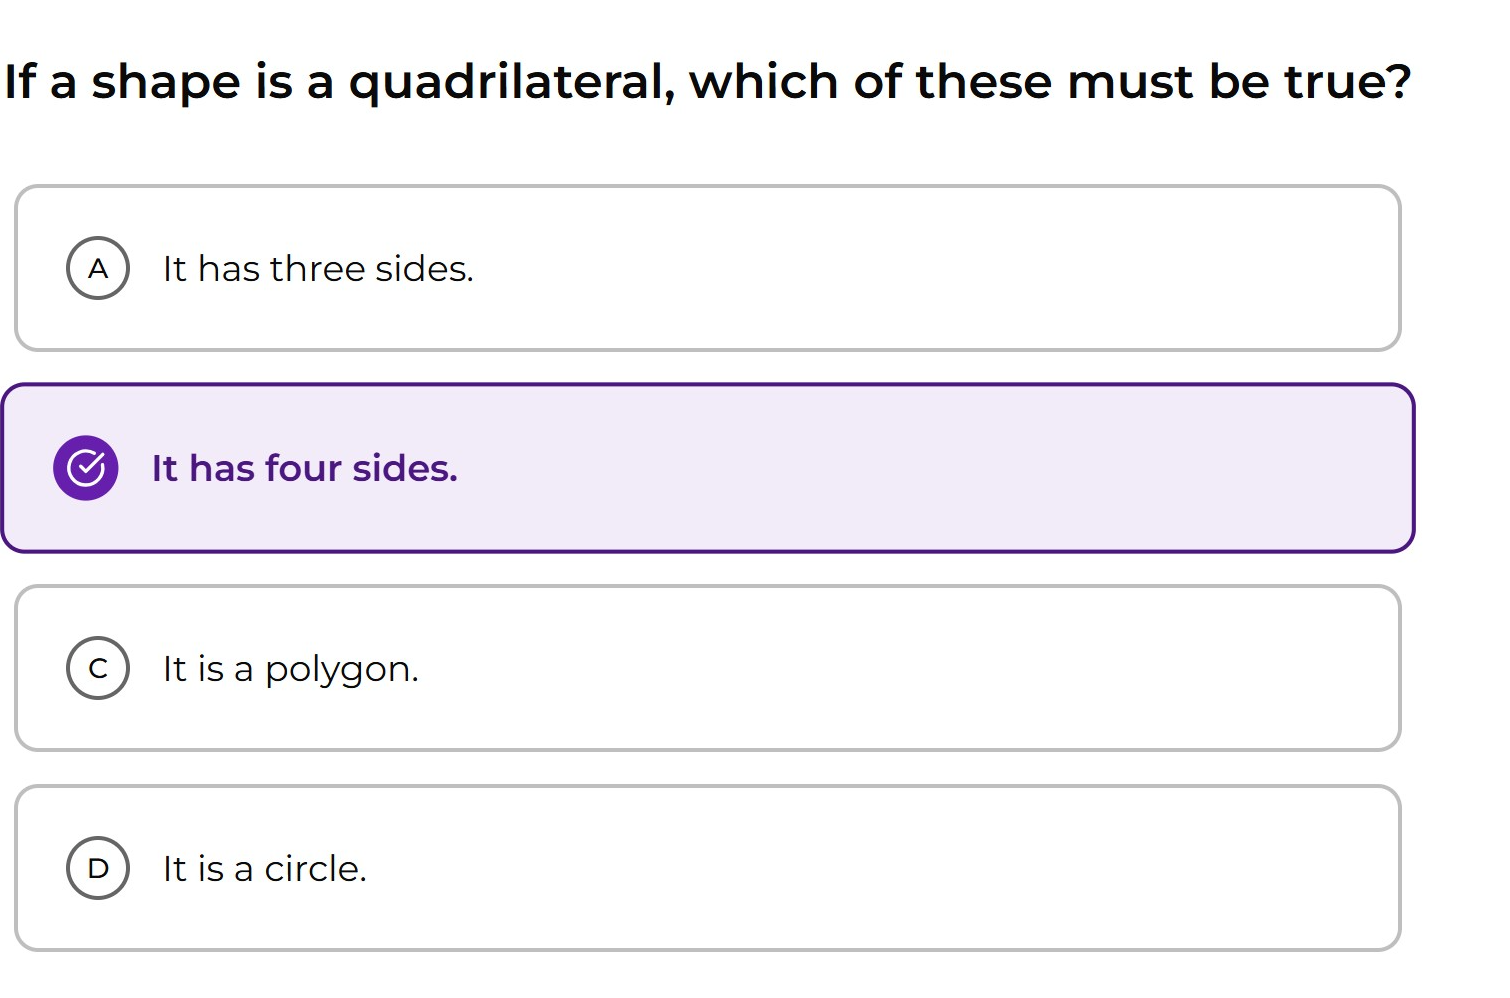Click the circled letter C badge

pyautogui.click(x=97, y=668)
